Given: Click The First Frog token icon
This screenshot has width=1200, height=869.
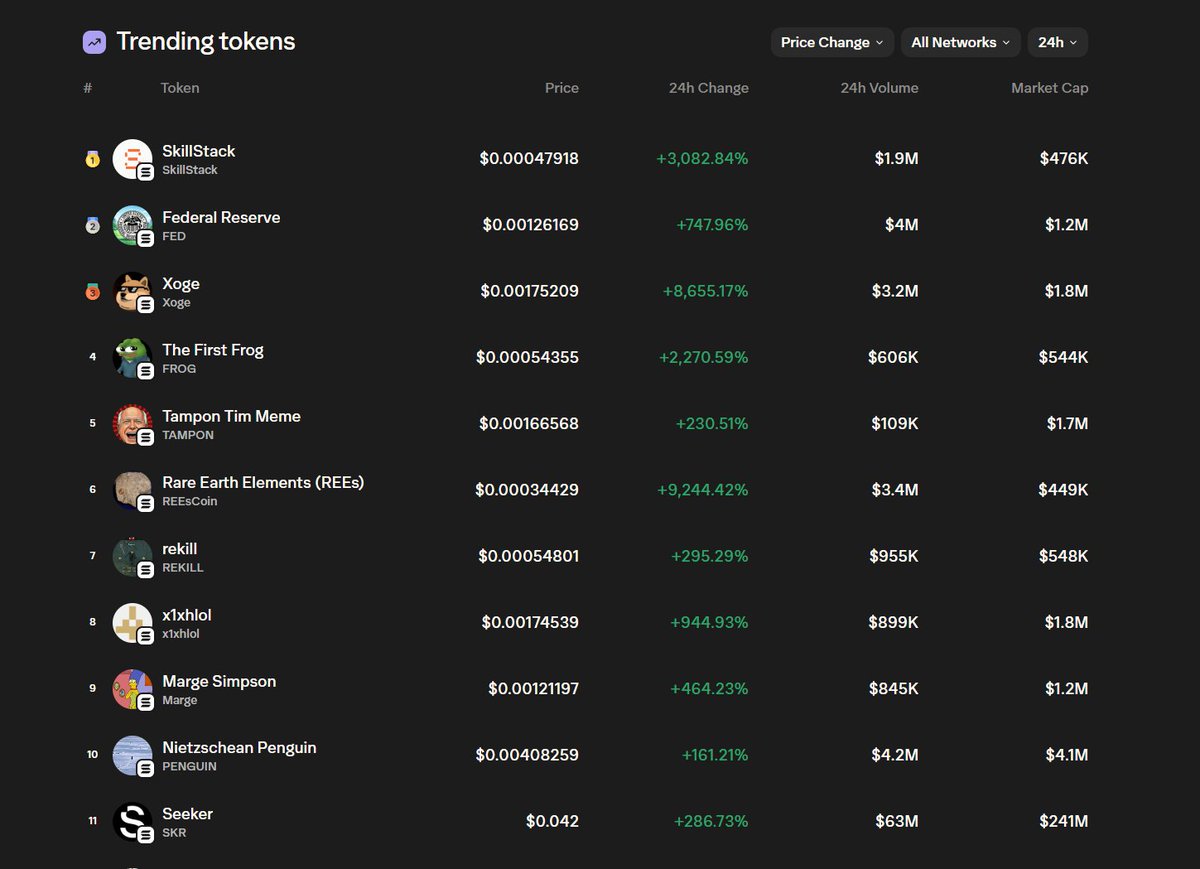Looking at the screenshot, I should (x=133, y=357).
